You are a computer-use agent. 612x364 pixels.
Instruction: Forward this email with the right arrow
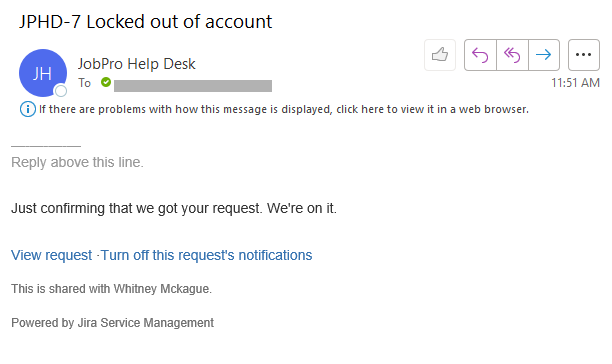click(x=544, y=55)
